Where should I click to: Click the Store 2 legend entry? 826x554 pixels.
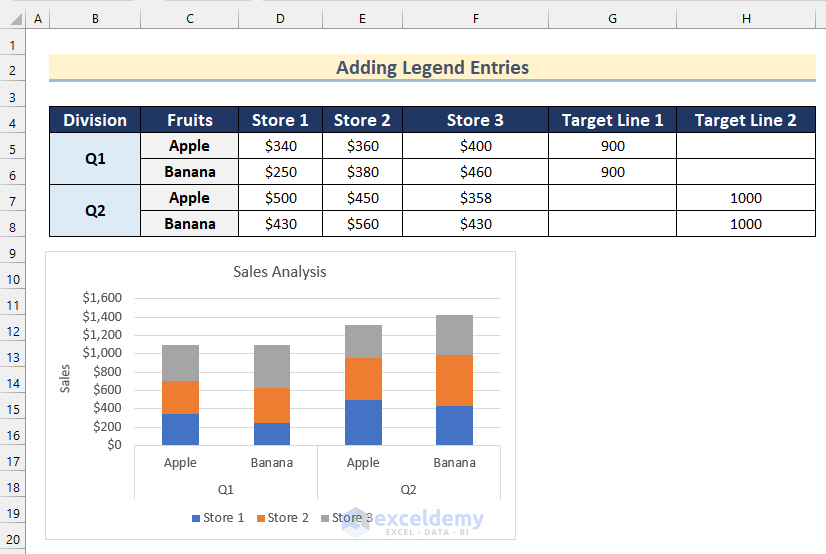pos(283,518)
